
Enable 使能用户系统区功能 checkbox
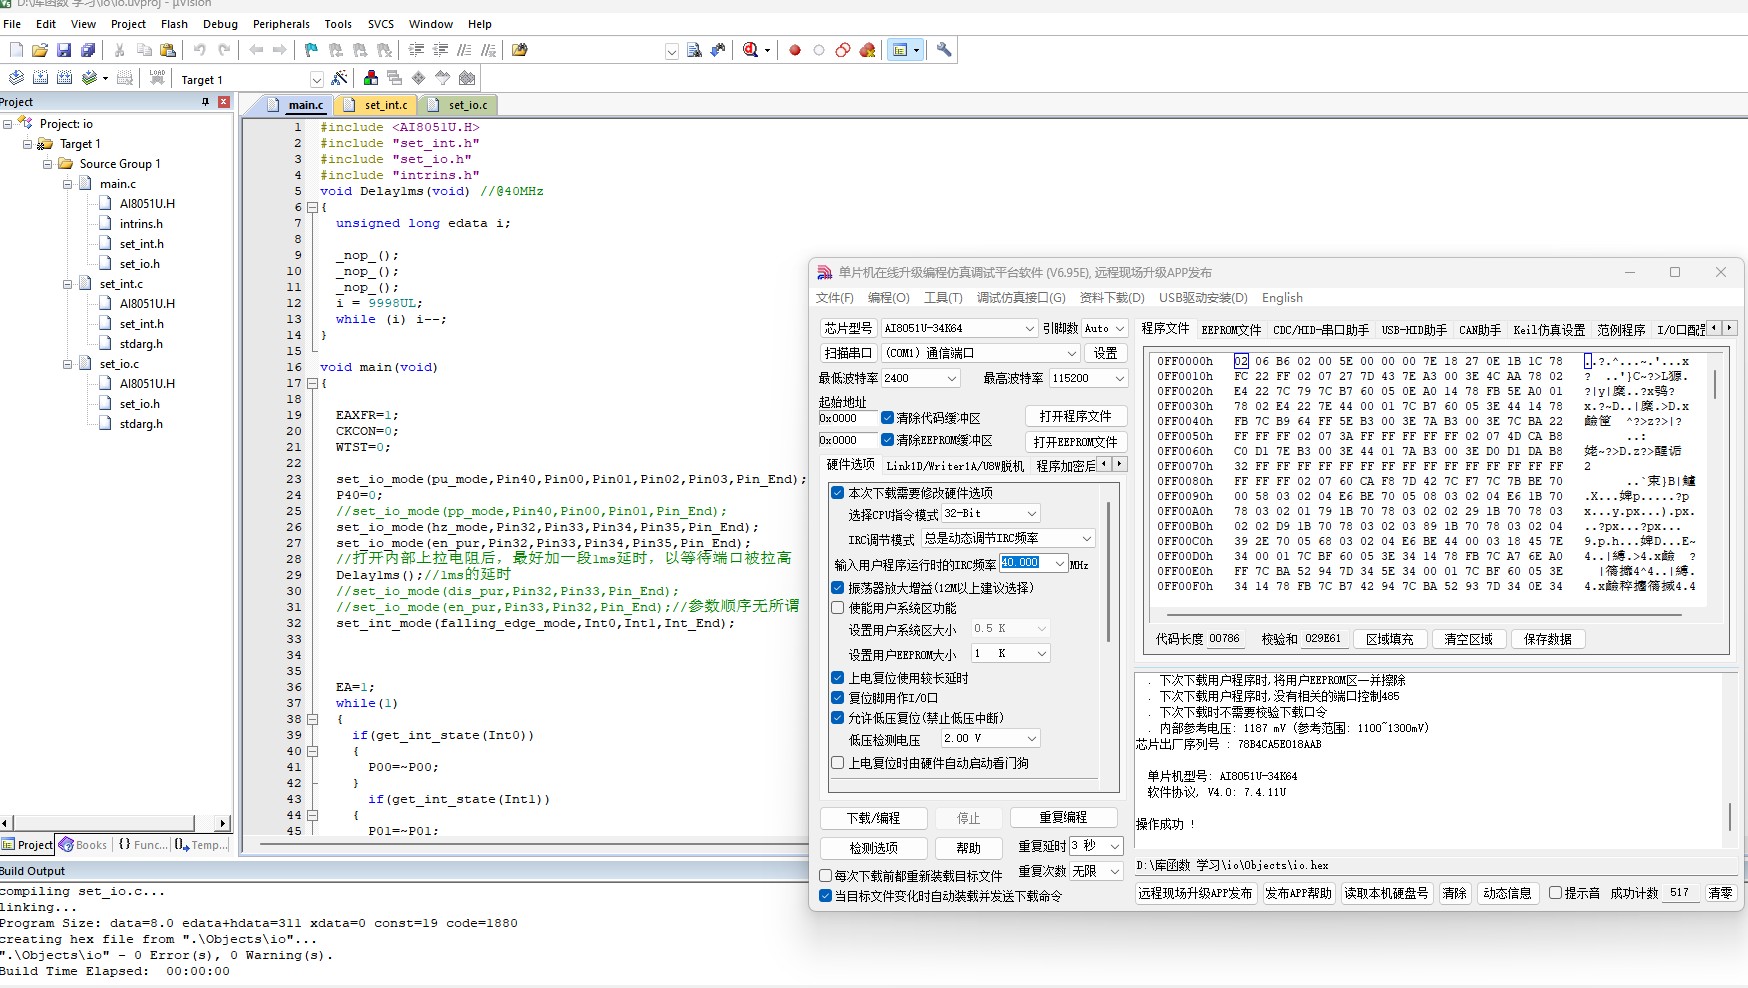838,608
